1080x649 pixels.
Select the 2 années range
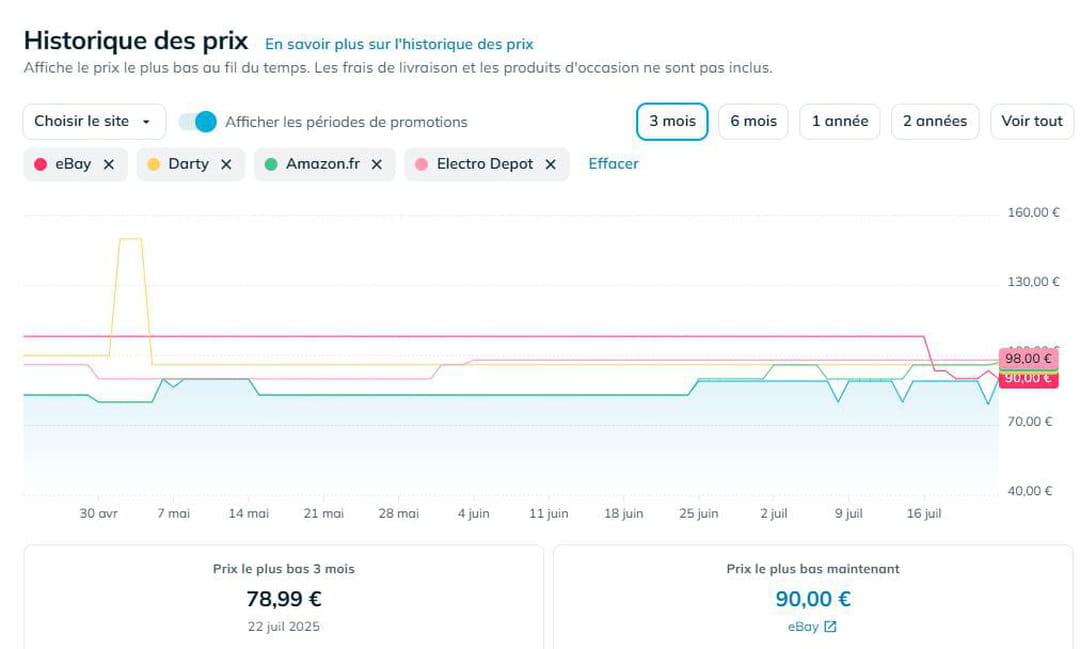point(935,122)
